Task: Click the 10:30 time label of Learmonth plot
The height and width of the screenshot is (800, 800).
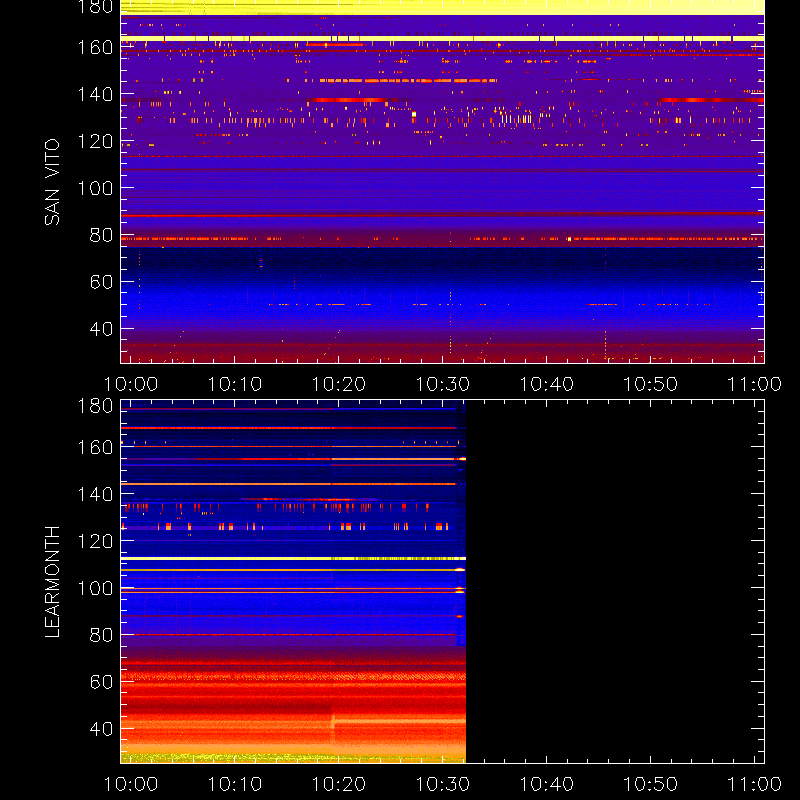Action: [x=442, y=784]
